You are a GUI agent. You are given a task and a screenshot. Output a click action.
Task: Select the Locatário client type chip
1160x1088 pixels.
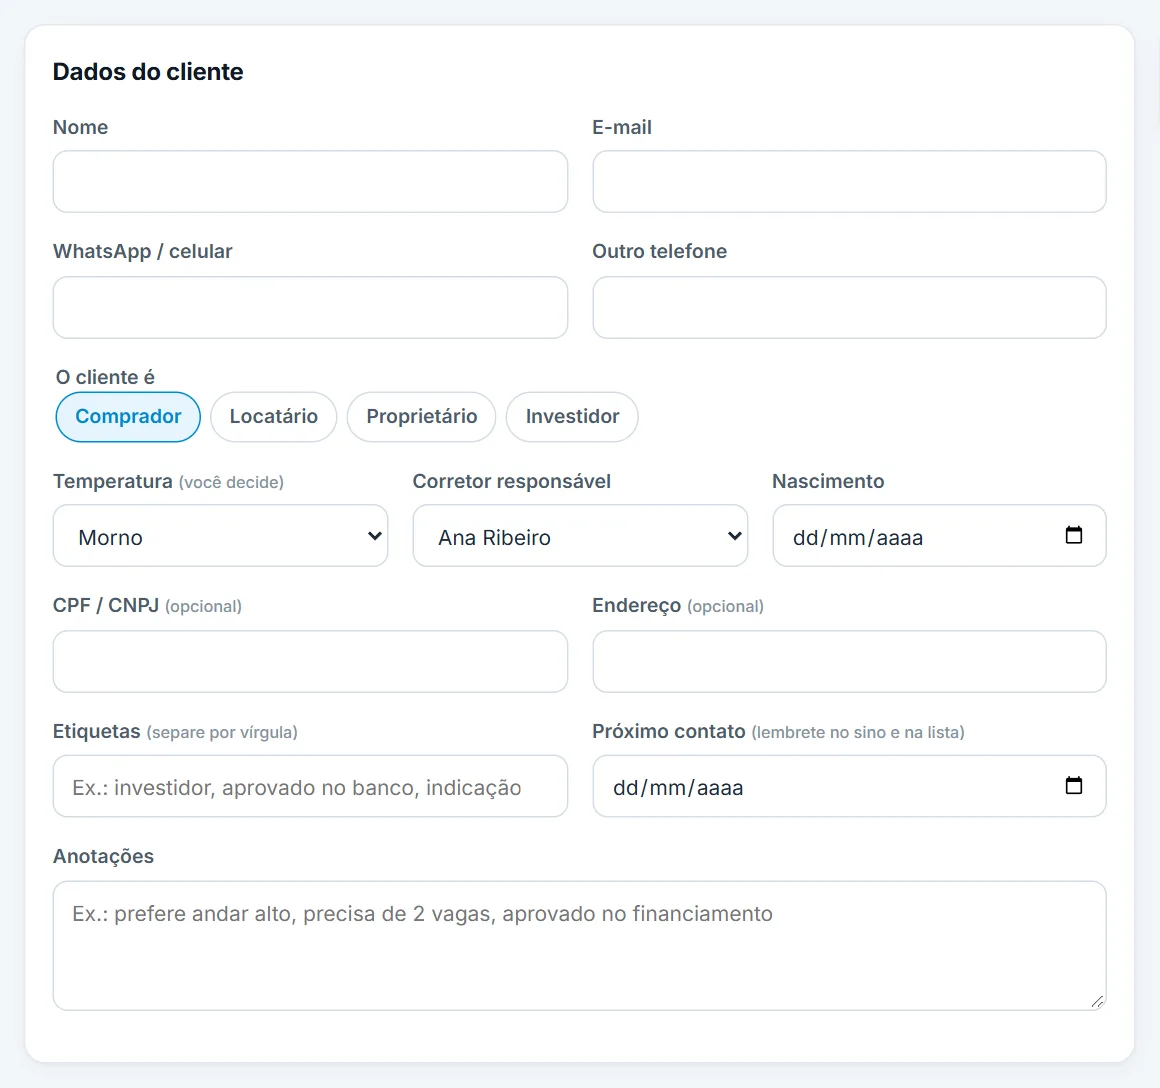coord(274,416)
